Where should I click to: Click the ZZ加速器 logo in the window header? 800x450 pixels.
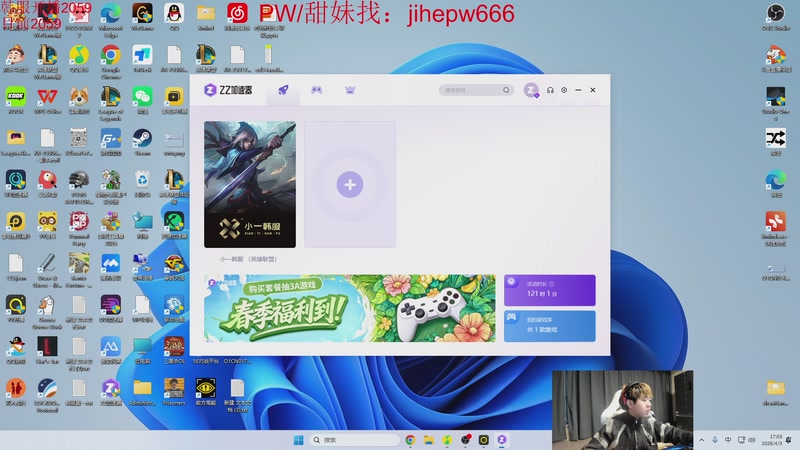pos(228,90)
